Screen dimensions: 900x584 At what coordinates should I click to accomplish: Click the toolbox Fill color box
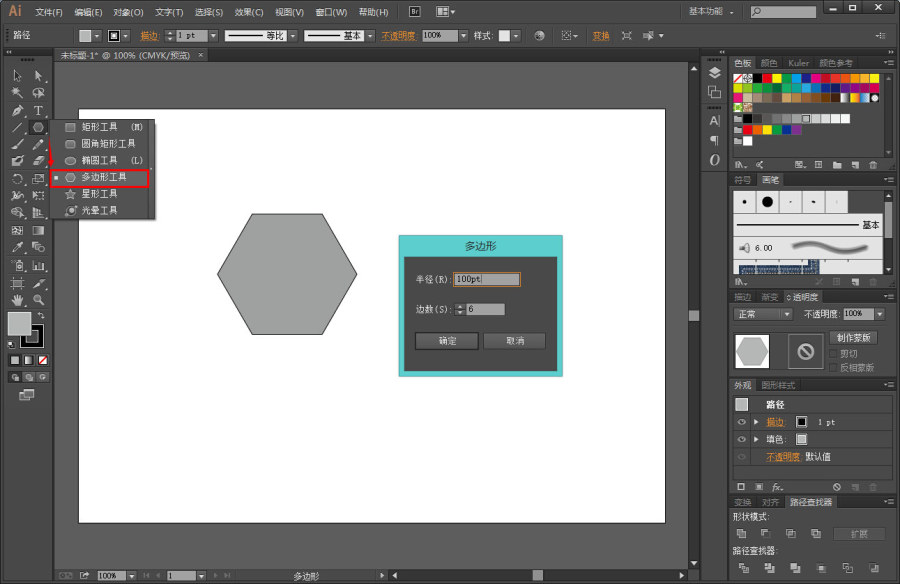coord(19,324)
